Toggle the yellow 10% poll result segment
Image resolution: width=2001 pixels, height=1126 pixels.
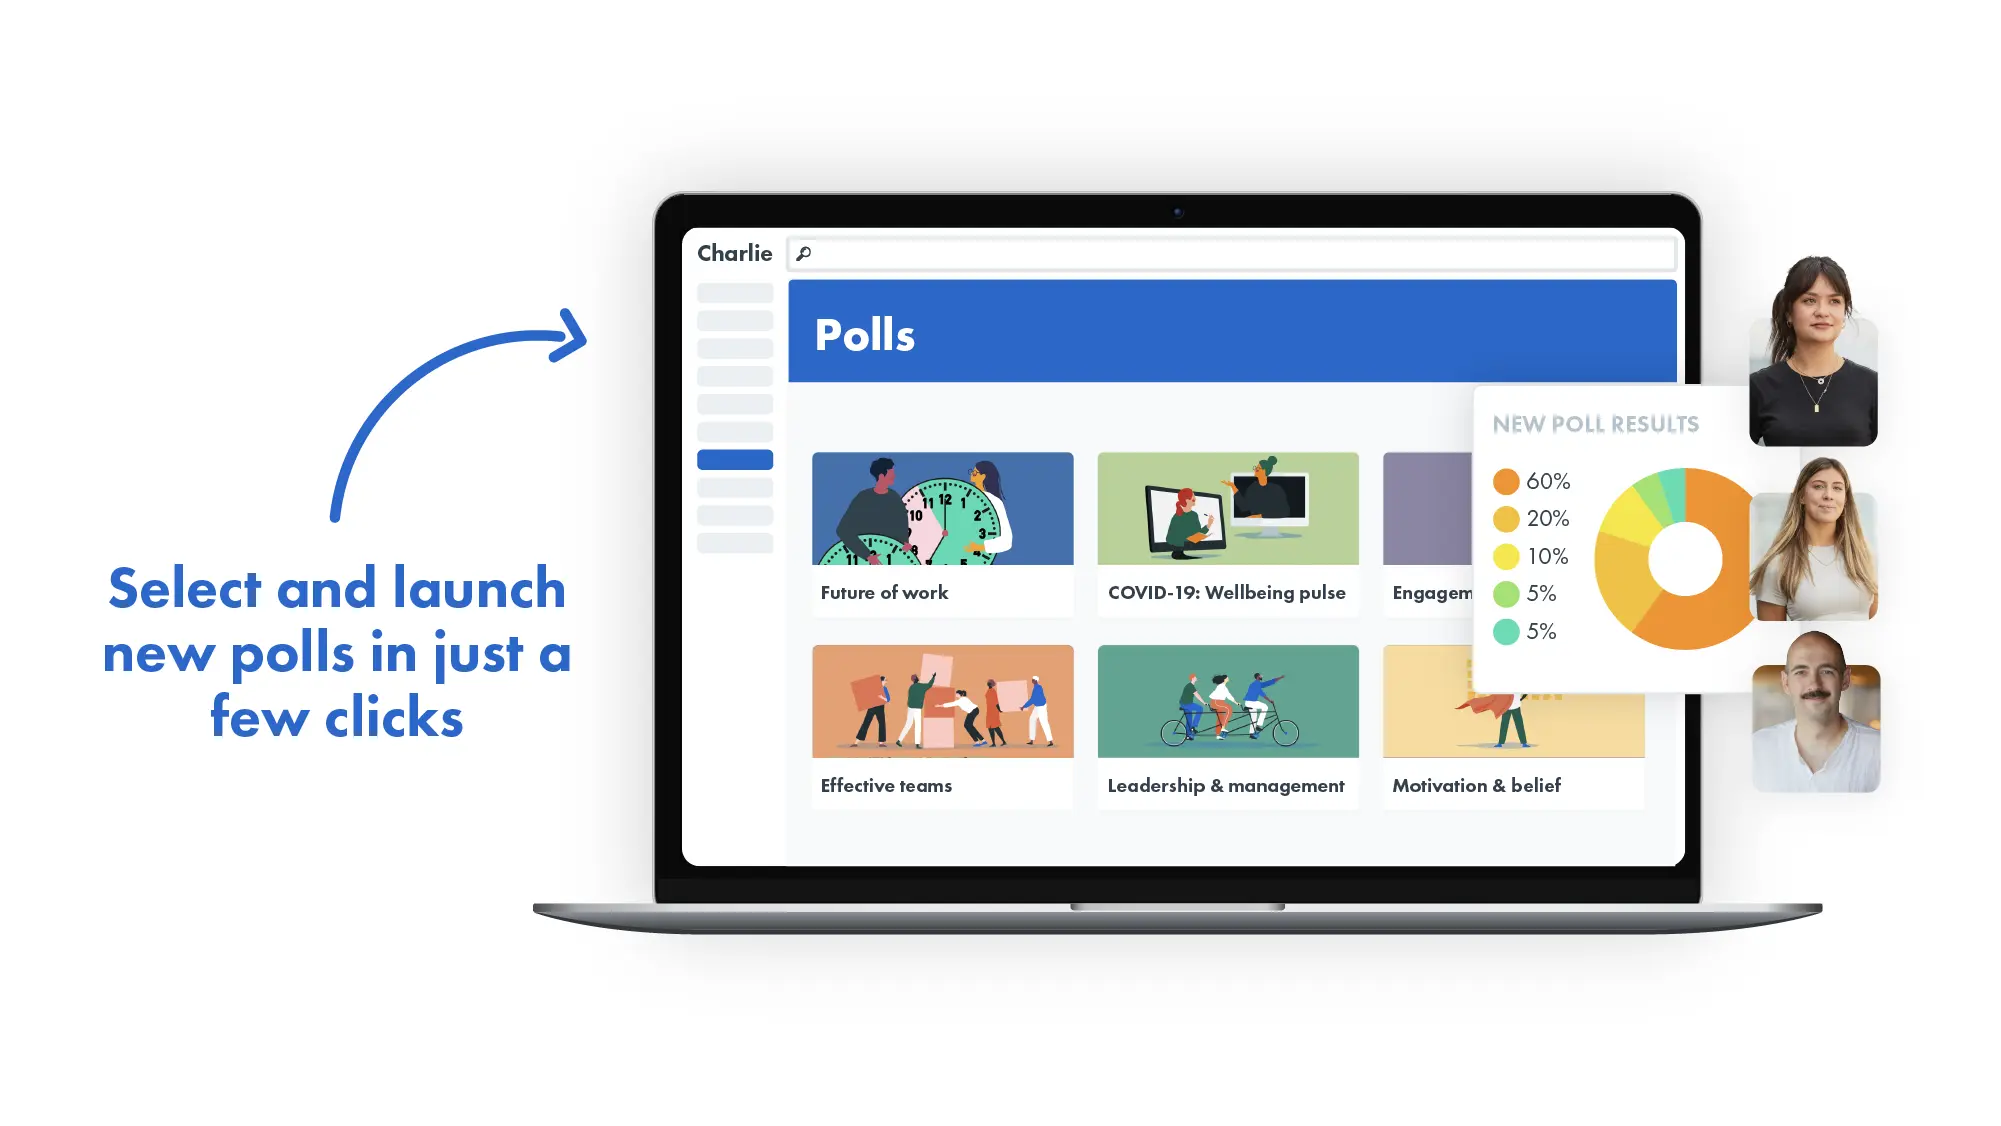coord(1531,555)
